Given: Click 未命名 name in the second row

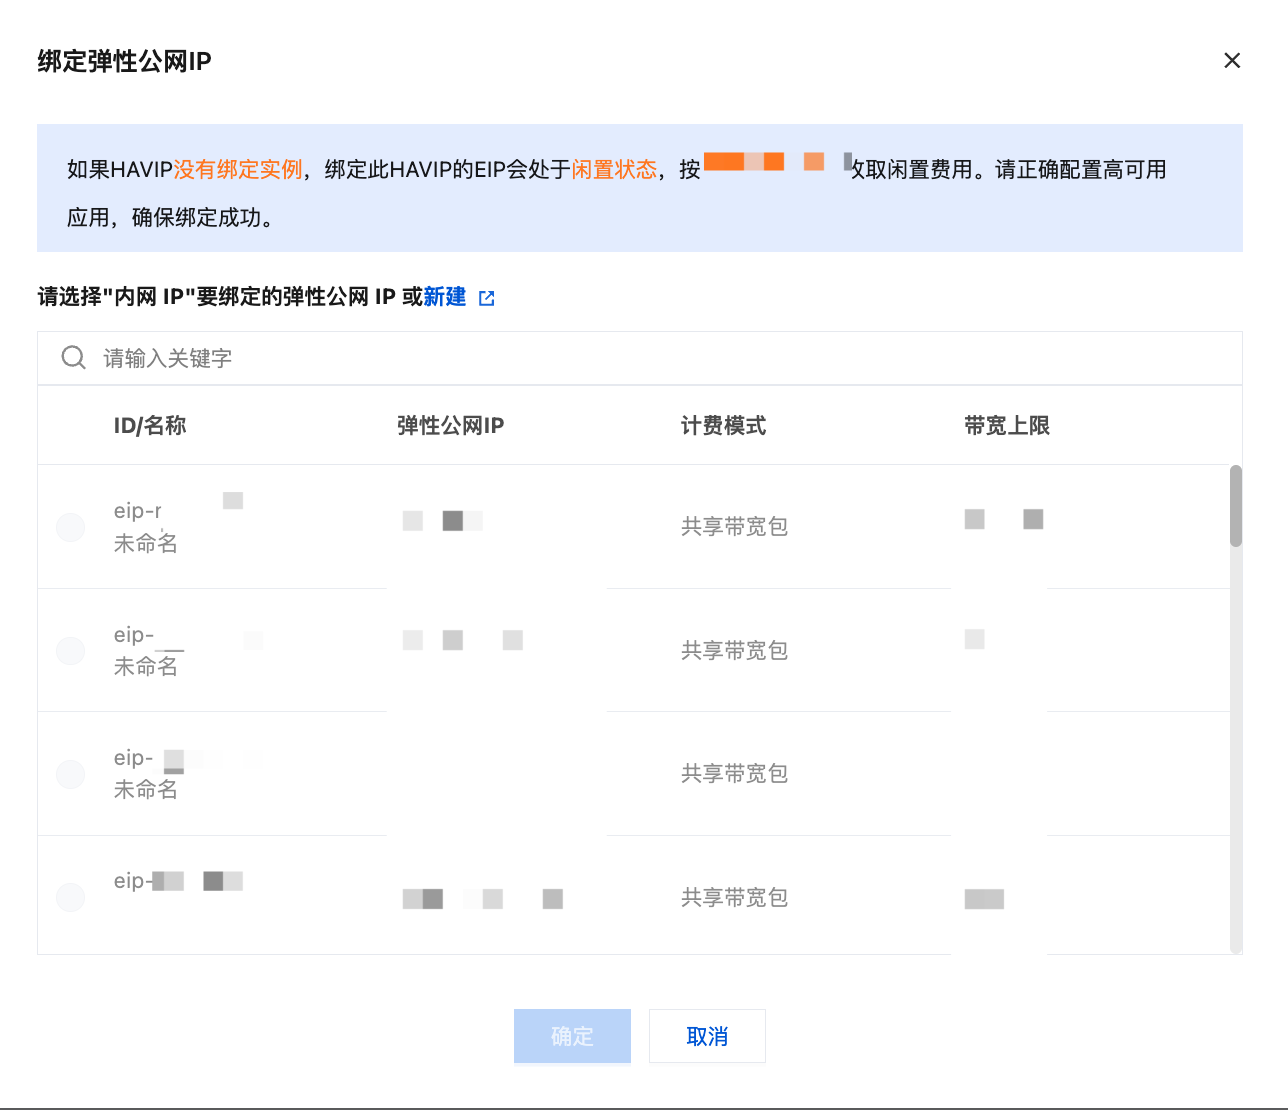Looking at the screenshot, I should 146,667.
